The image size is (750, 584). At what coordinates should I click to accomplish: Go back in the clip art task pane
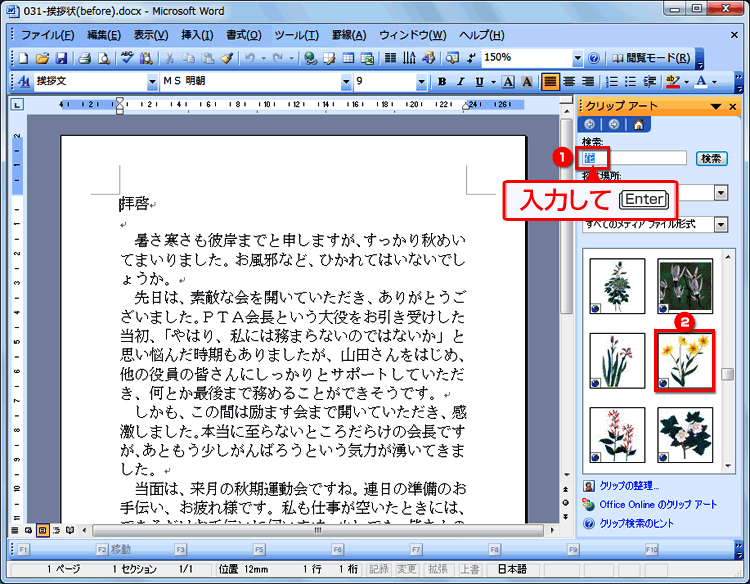(x=590, y=124)
